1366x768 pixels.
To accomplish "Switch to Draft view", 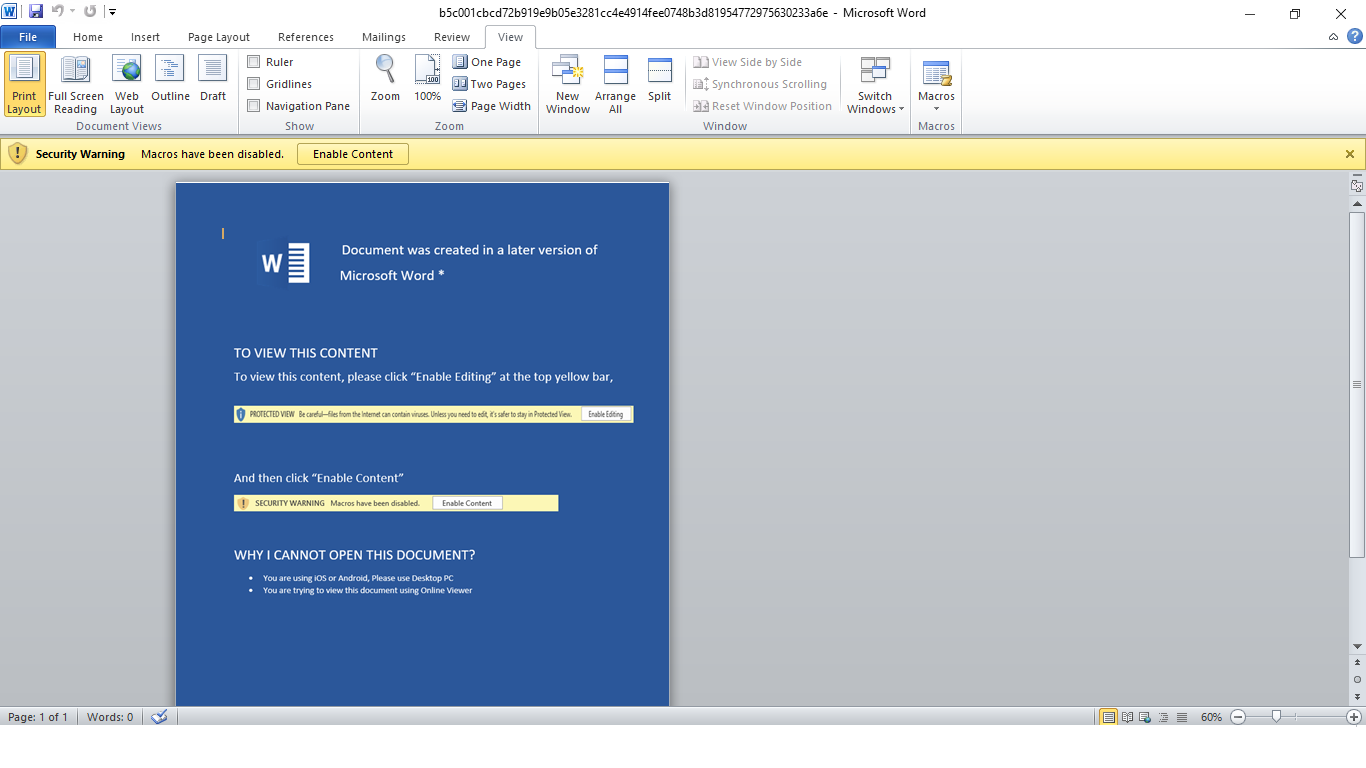I will pyautogui.click(x=212, y=84).
